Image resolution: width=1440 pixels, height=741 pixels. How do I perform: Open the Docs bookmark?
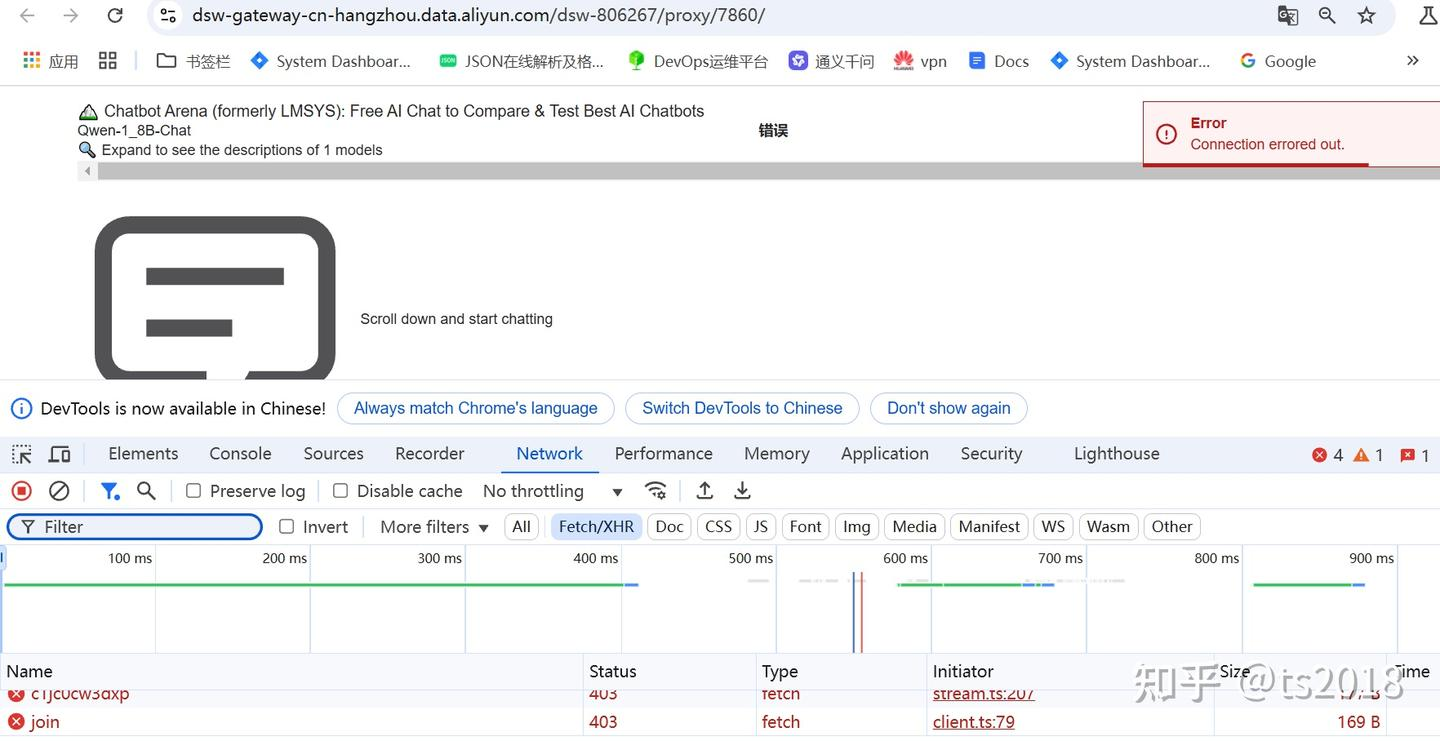(x=999, y=61)
